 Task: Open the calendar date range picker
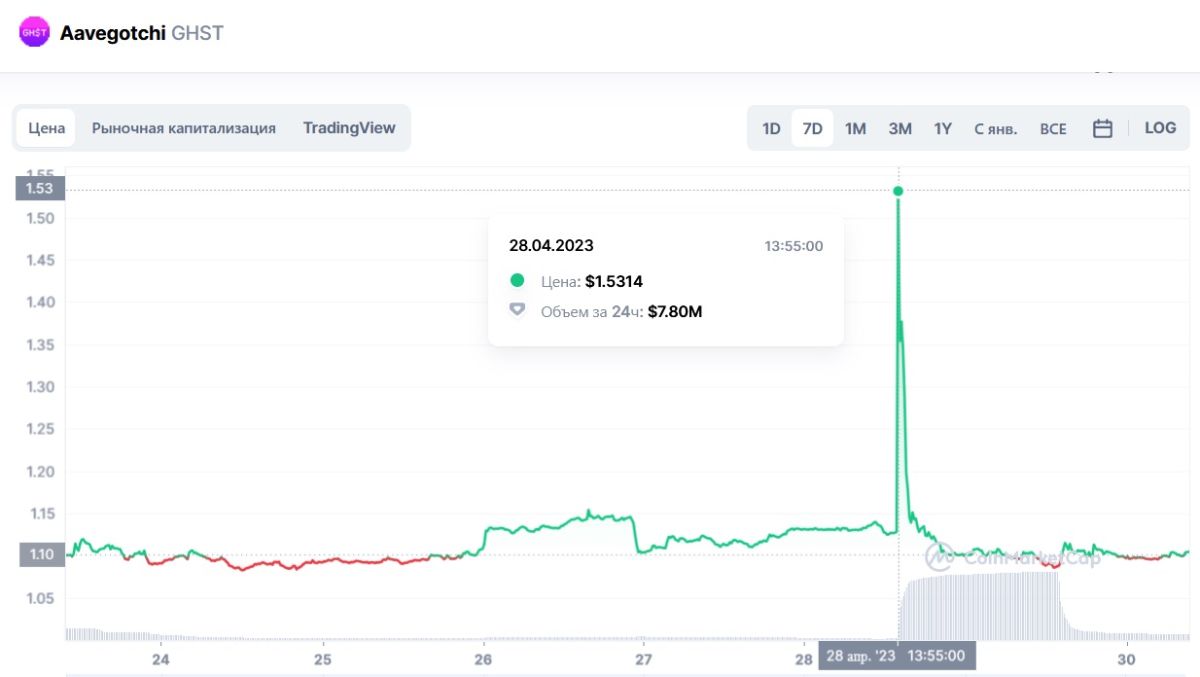point(1102,129)
